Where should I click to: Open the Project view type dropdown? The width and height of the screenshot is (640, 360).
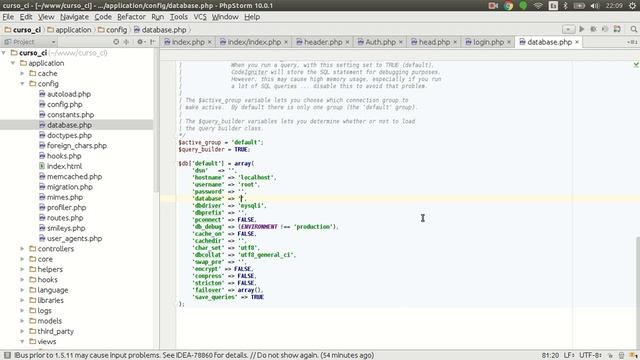tap(53, 42)
